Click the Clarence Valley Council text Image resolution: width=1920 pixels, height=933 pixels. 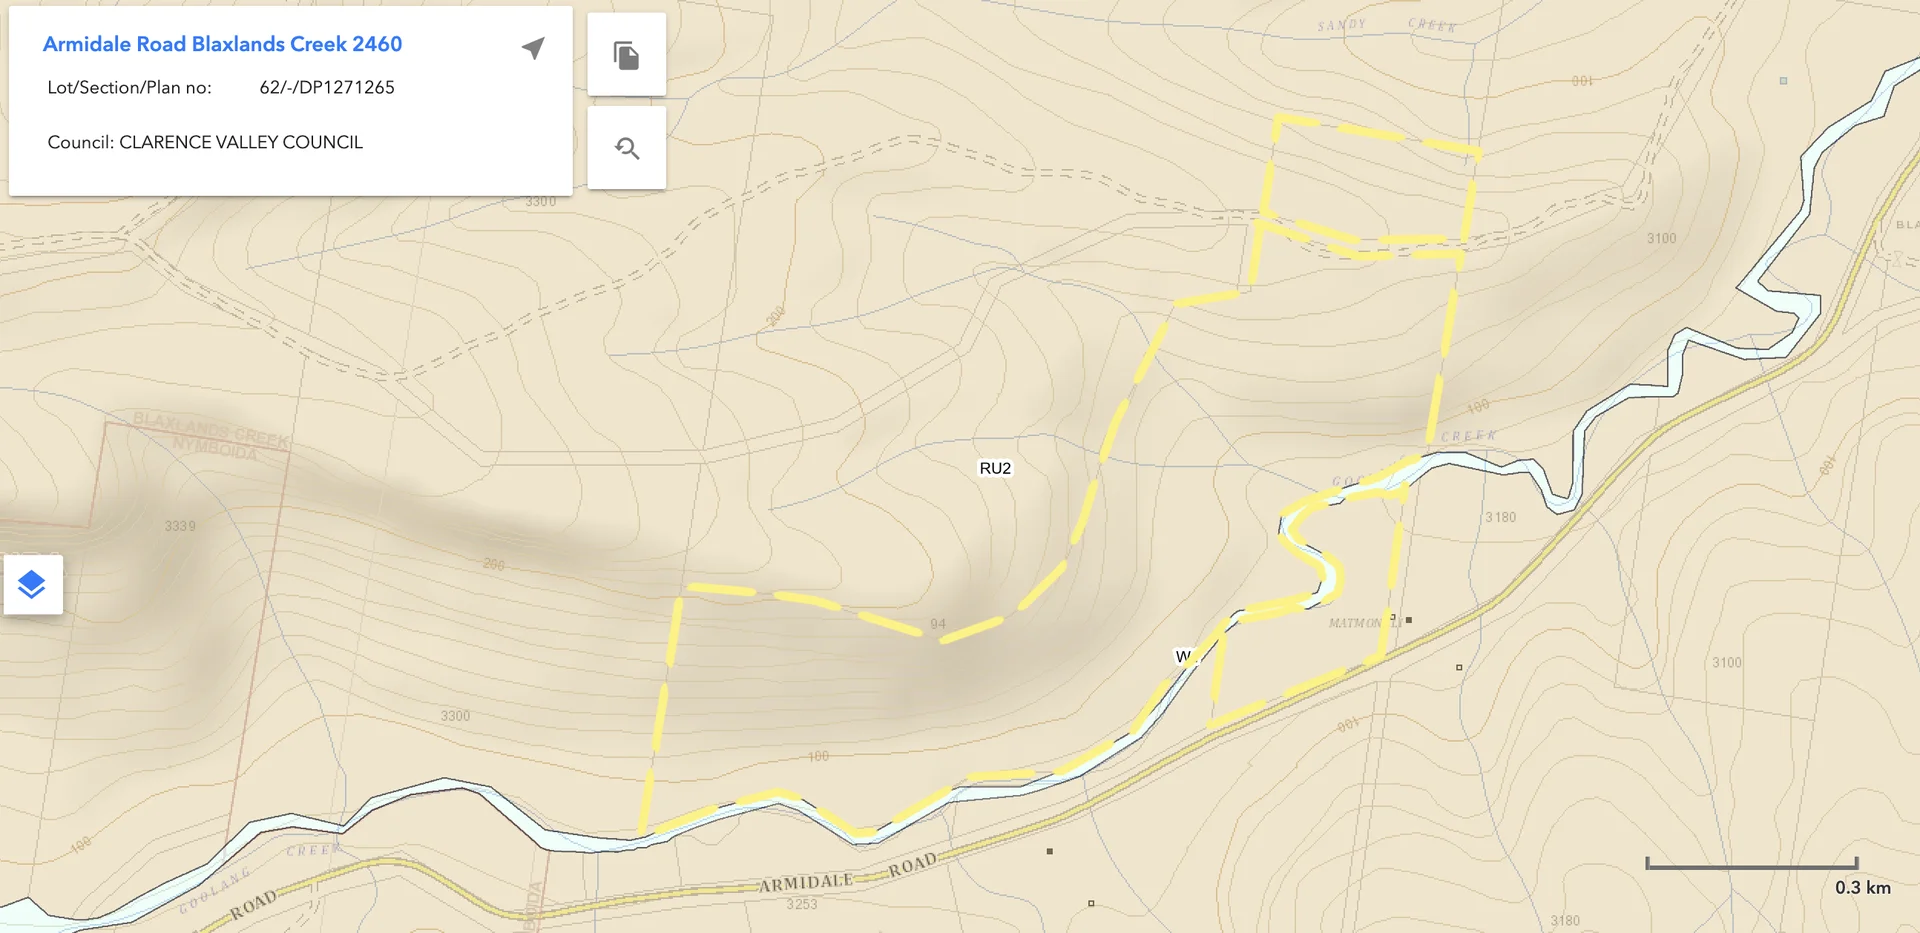pos(205,142)
